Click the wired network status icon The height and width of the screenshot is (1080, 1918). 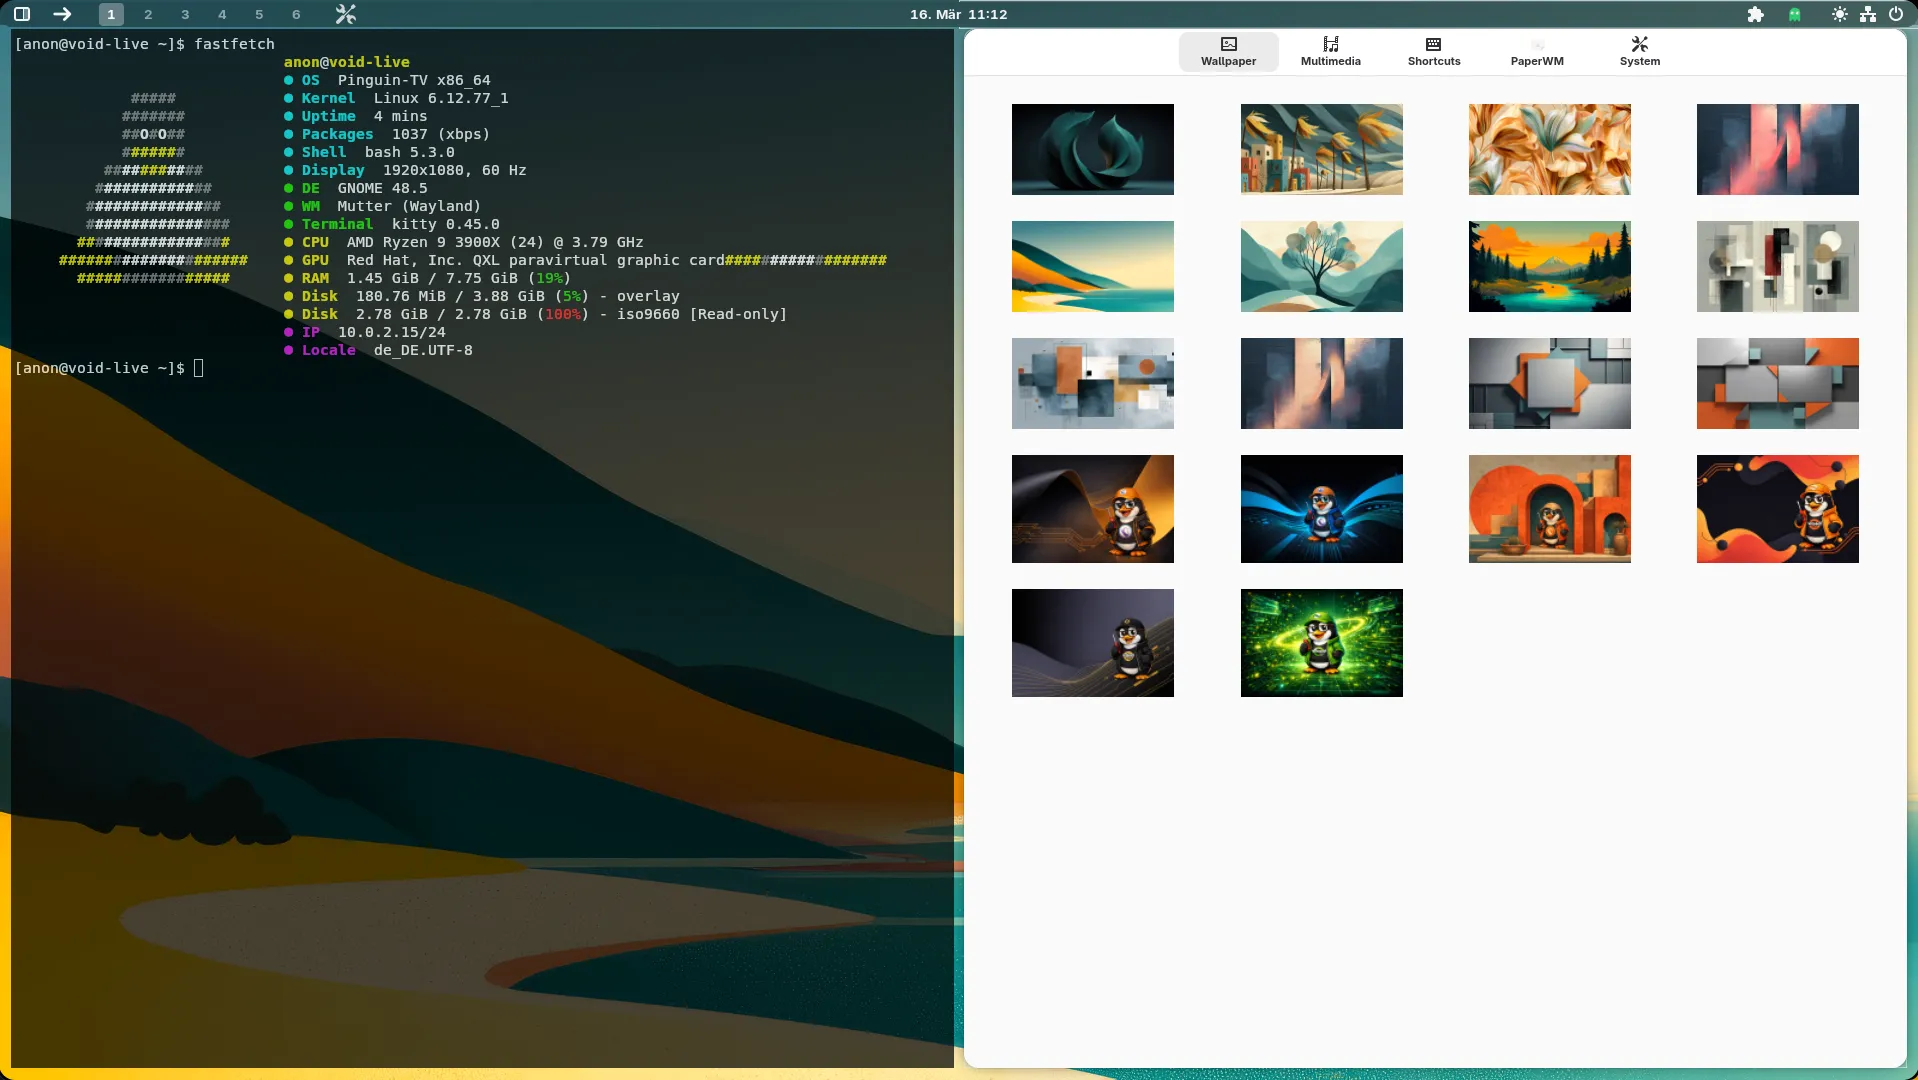(x=1867, y=14)
